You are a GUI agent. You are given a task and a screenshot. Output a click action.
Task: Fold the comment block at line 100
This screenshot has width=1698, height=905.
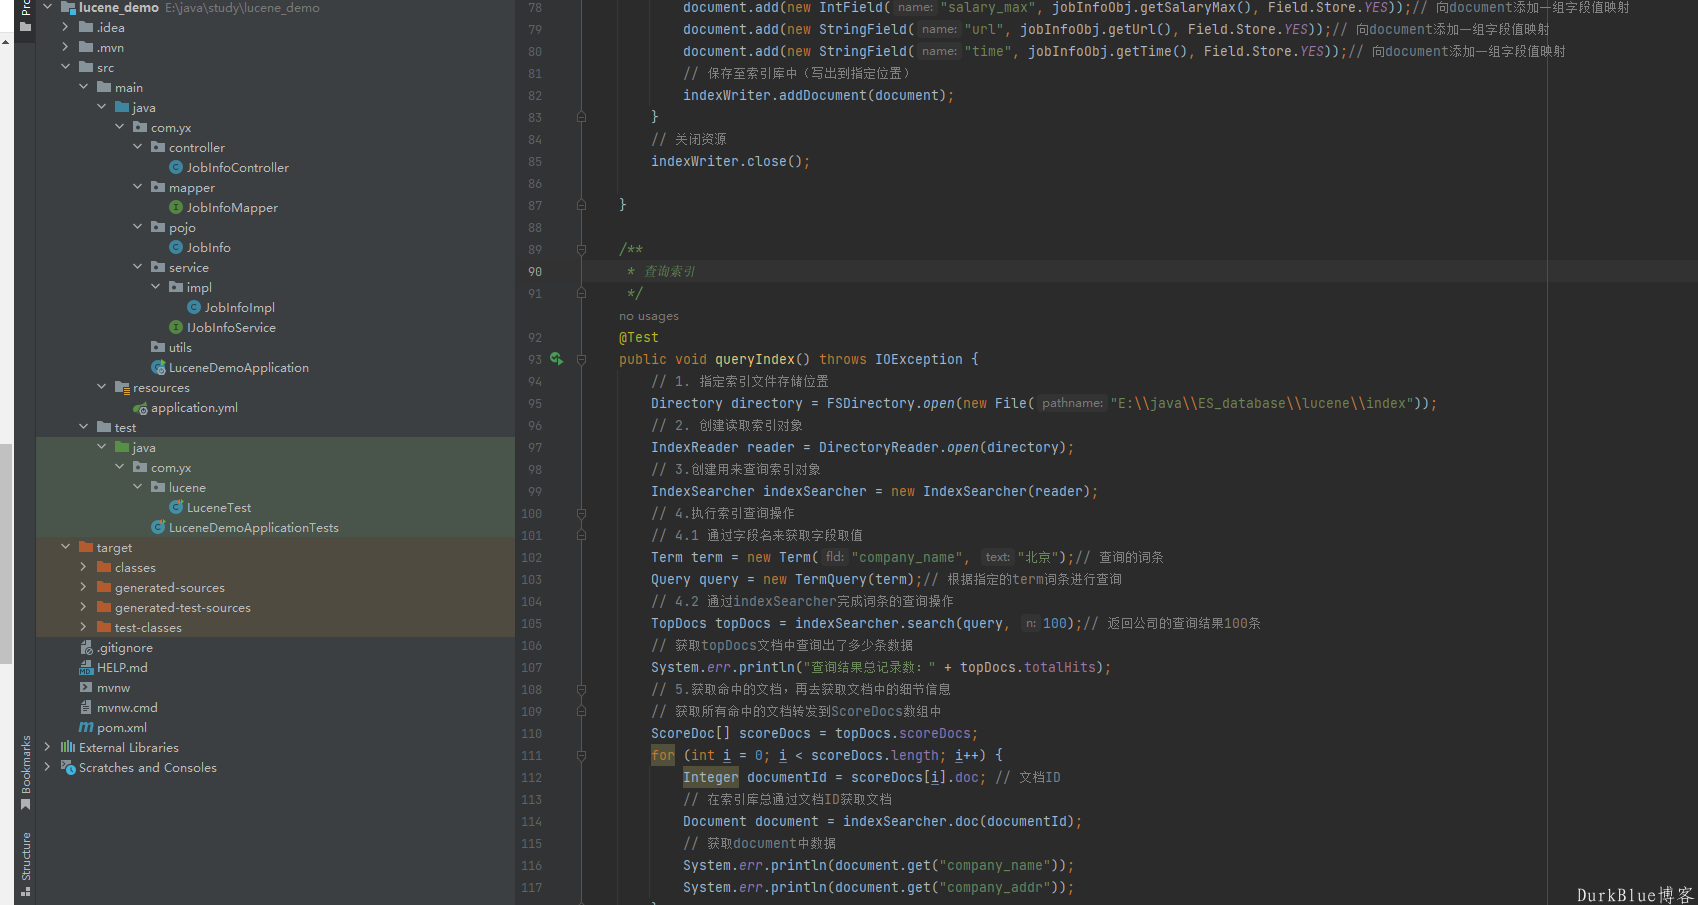tap(581, 513)
